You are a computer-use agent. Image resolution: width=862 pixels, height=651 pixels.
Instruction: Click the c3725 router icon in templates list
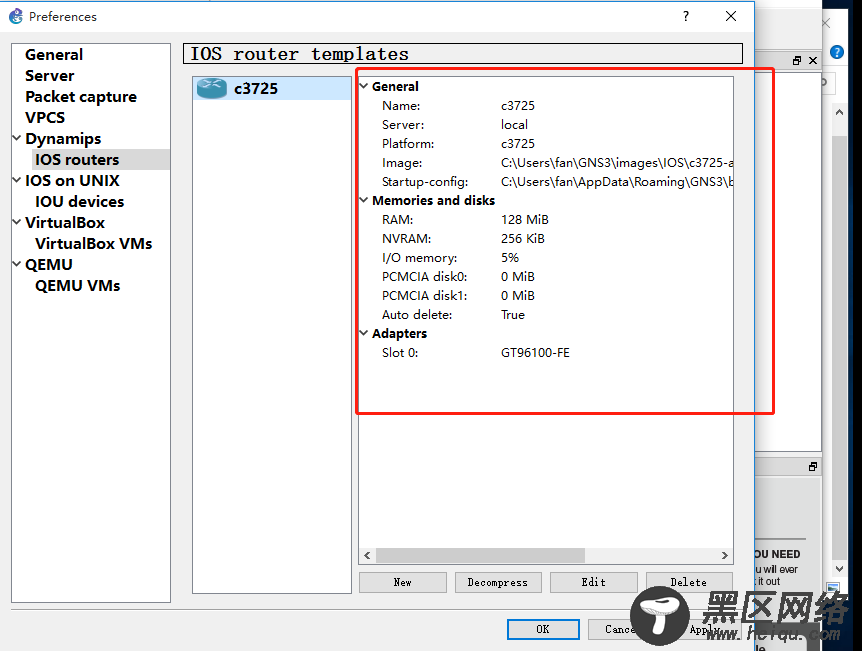[x=212, y=89]
